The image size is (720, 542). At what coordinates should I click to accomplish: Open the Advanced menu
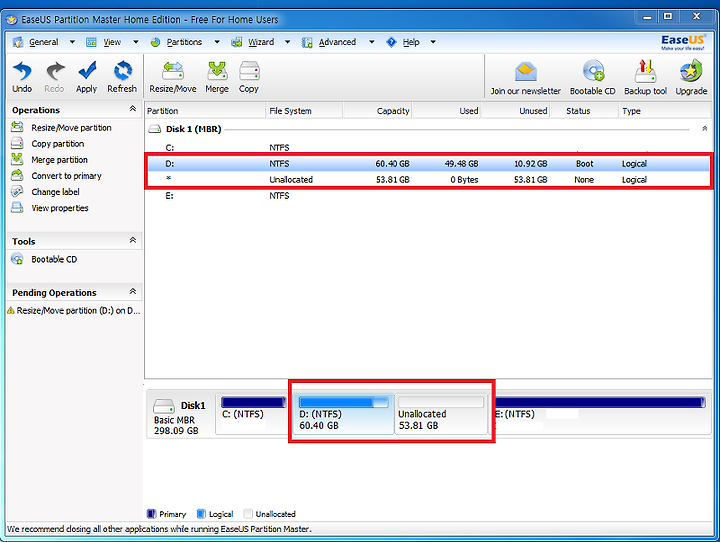[337, 42]
